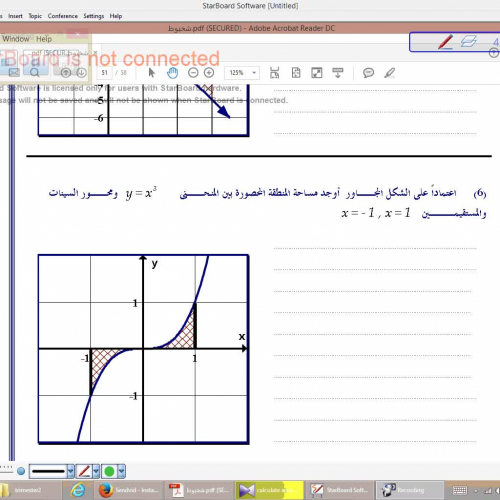Screen dimensions: 500x500
Task: Close the pdf document tab
Action: (x=95, y=52)
